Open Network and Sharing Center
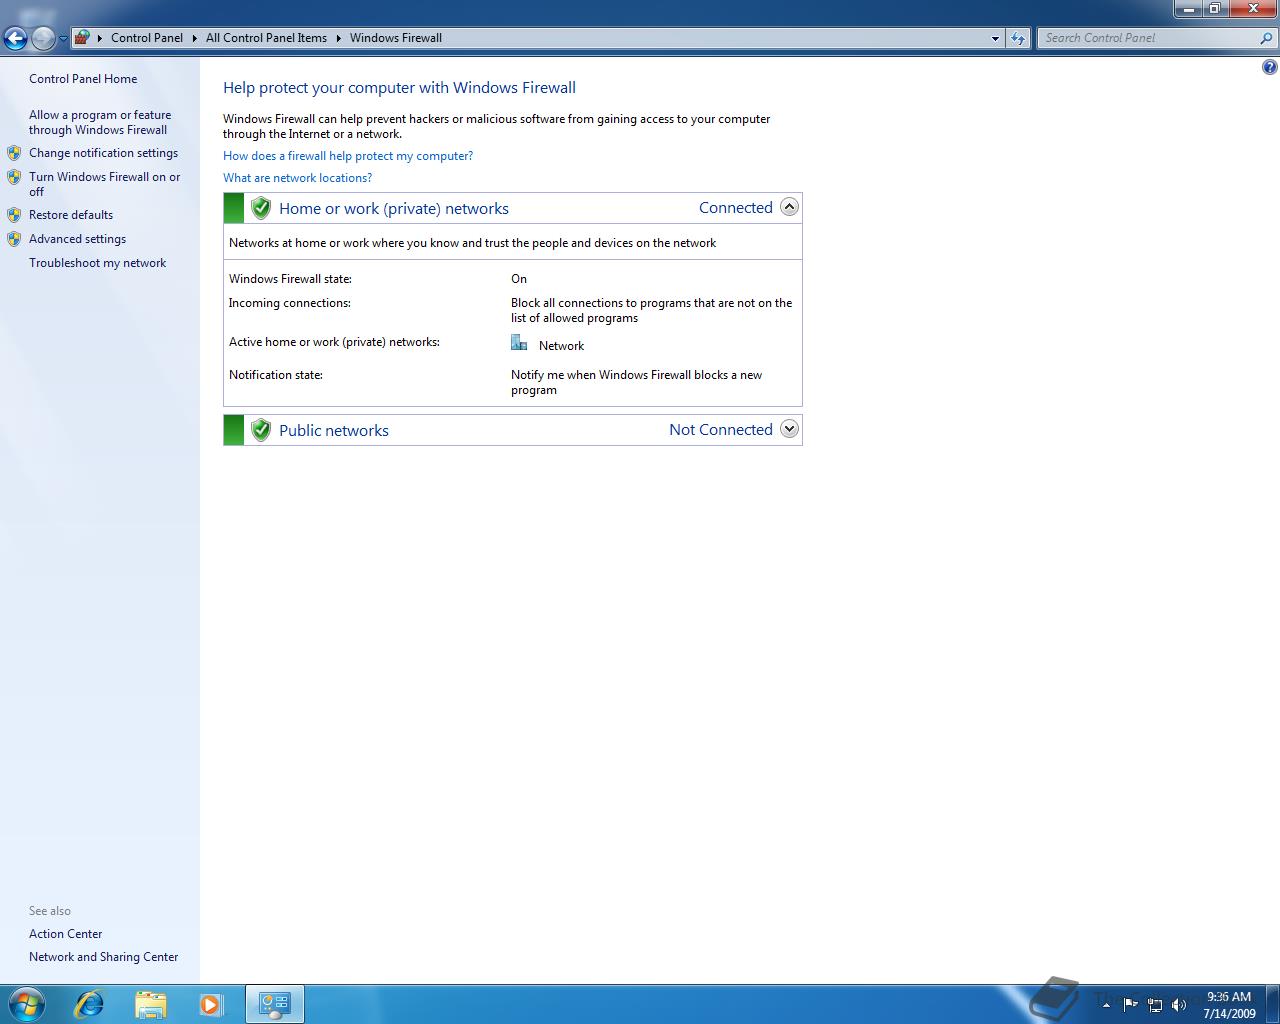 103,957
